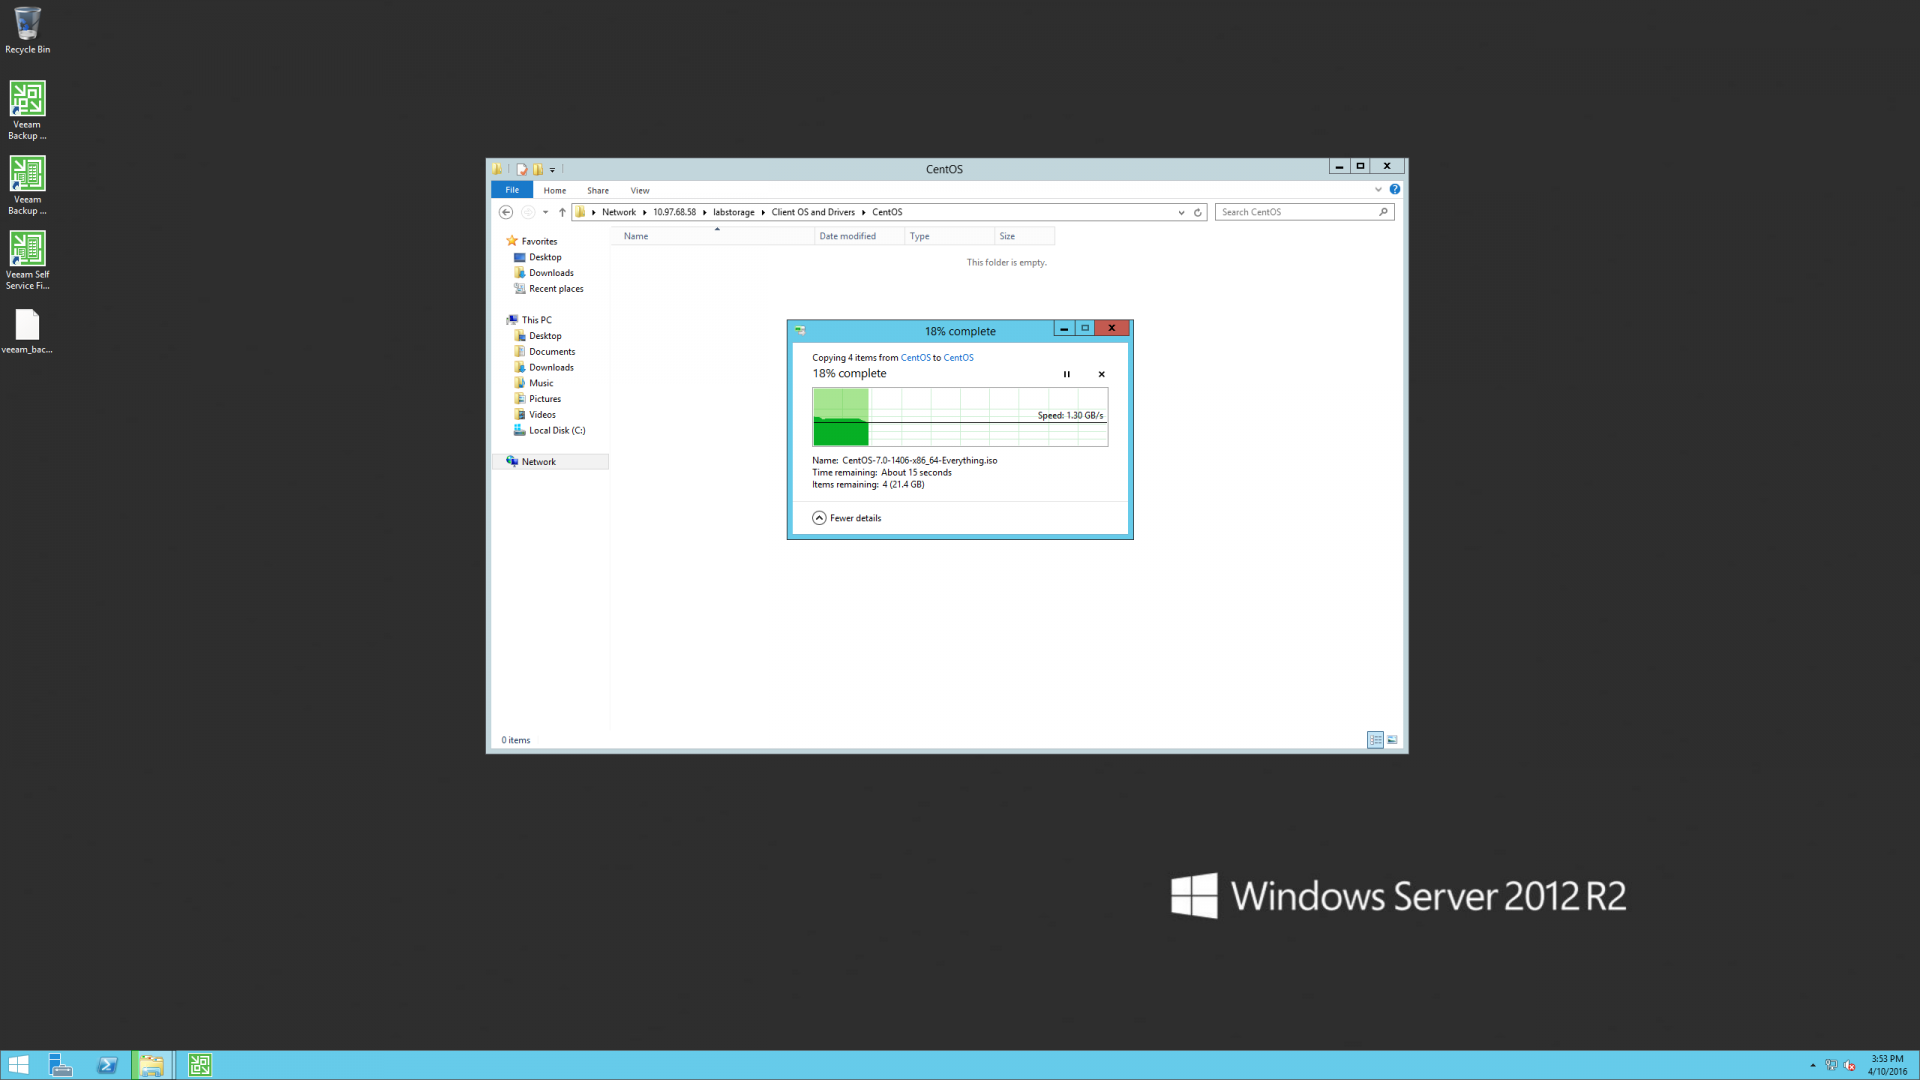
Task: Launch Server Manager from the taskbar
Action: (x=61, y=1065)
